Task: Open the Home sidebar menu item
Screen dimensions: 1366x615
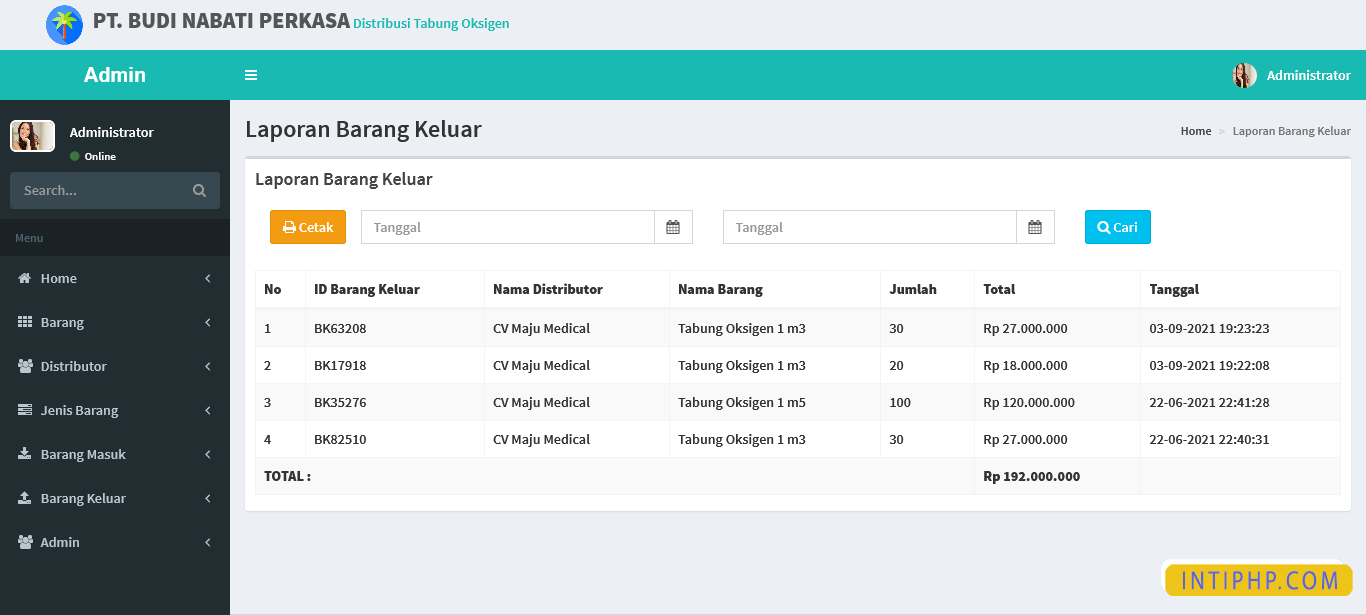Action: tap(60, 278)
